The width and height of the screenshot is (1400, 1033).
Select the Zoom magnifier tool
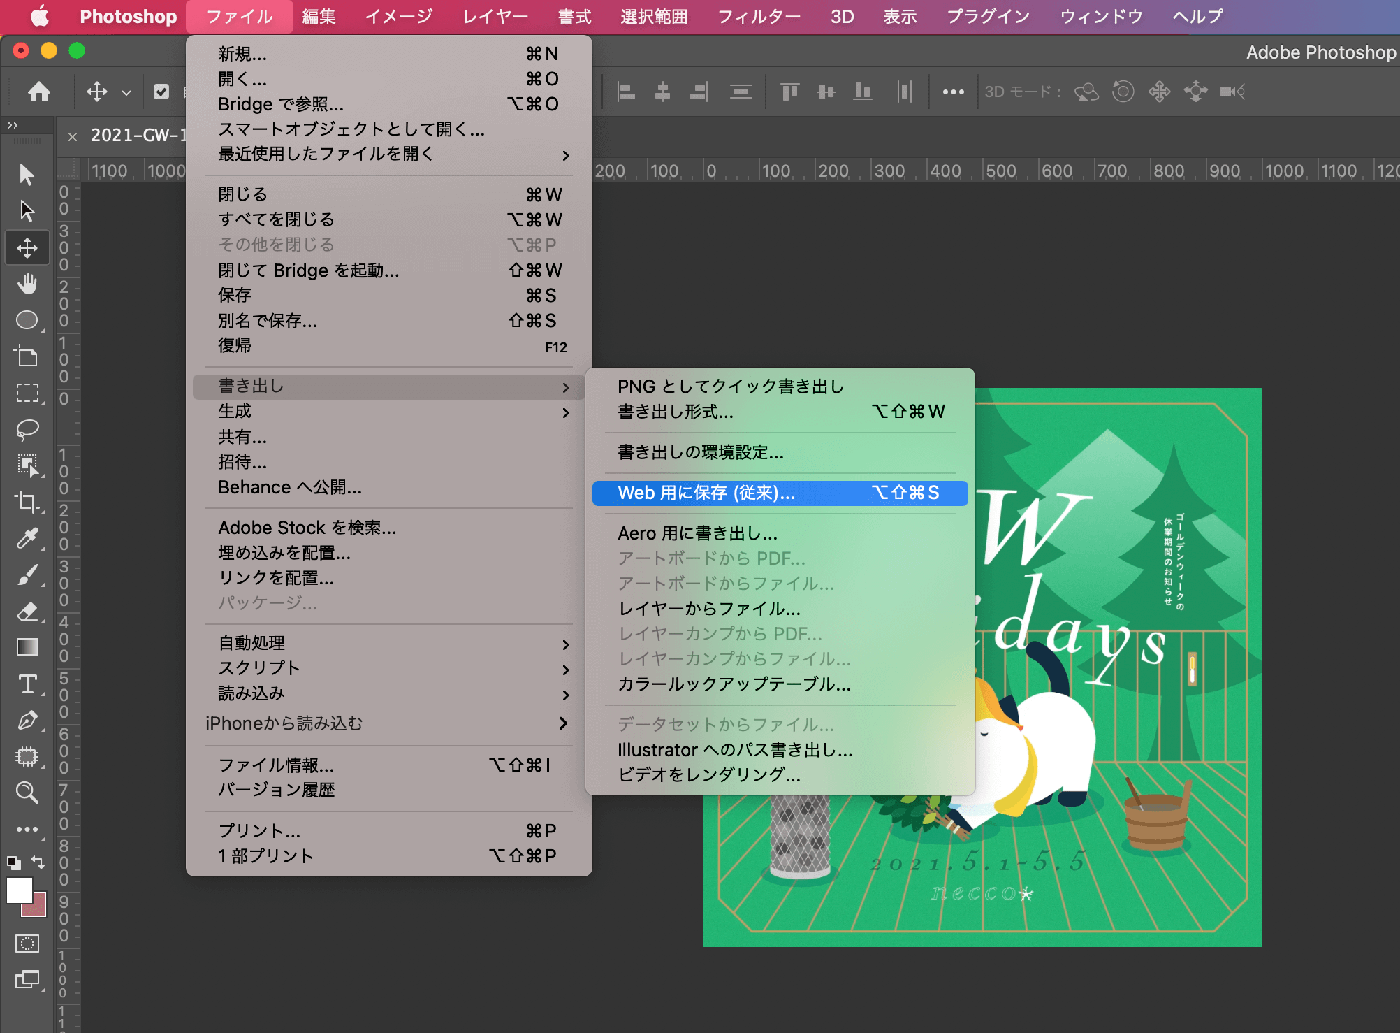pos(27,793)
